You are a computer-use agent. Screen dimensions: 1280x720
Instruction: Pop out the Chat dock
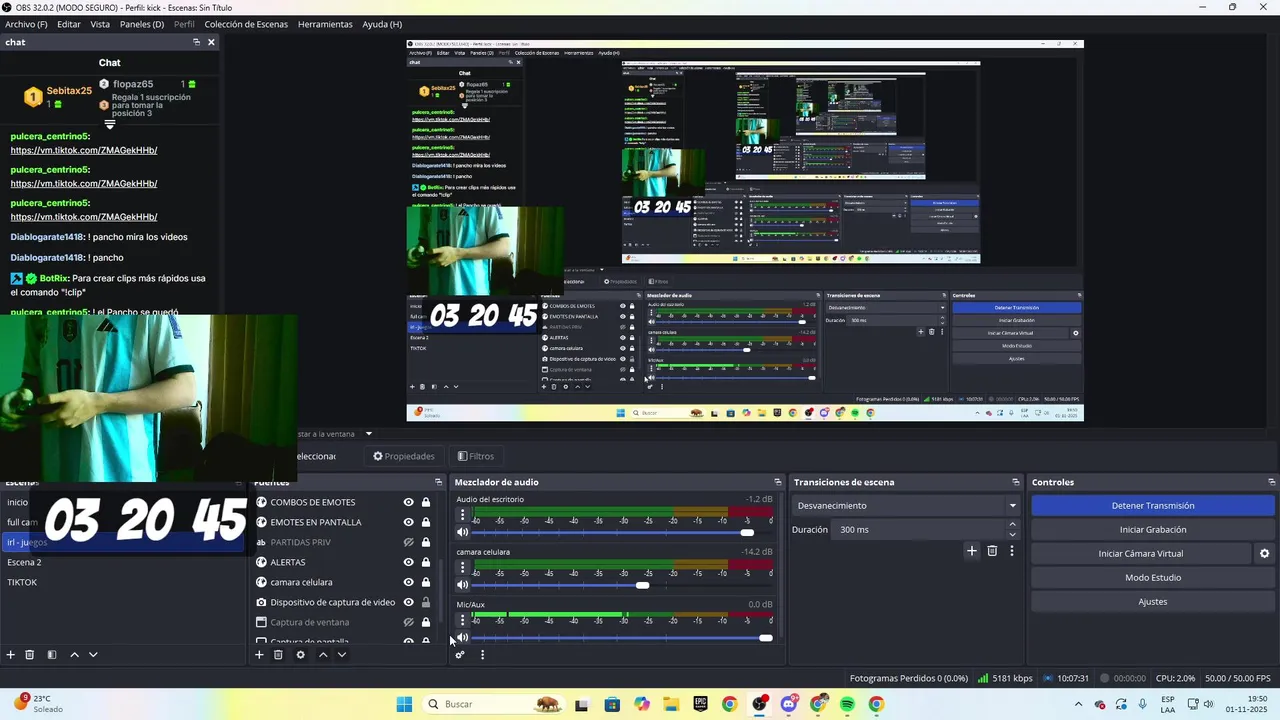196,42
